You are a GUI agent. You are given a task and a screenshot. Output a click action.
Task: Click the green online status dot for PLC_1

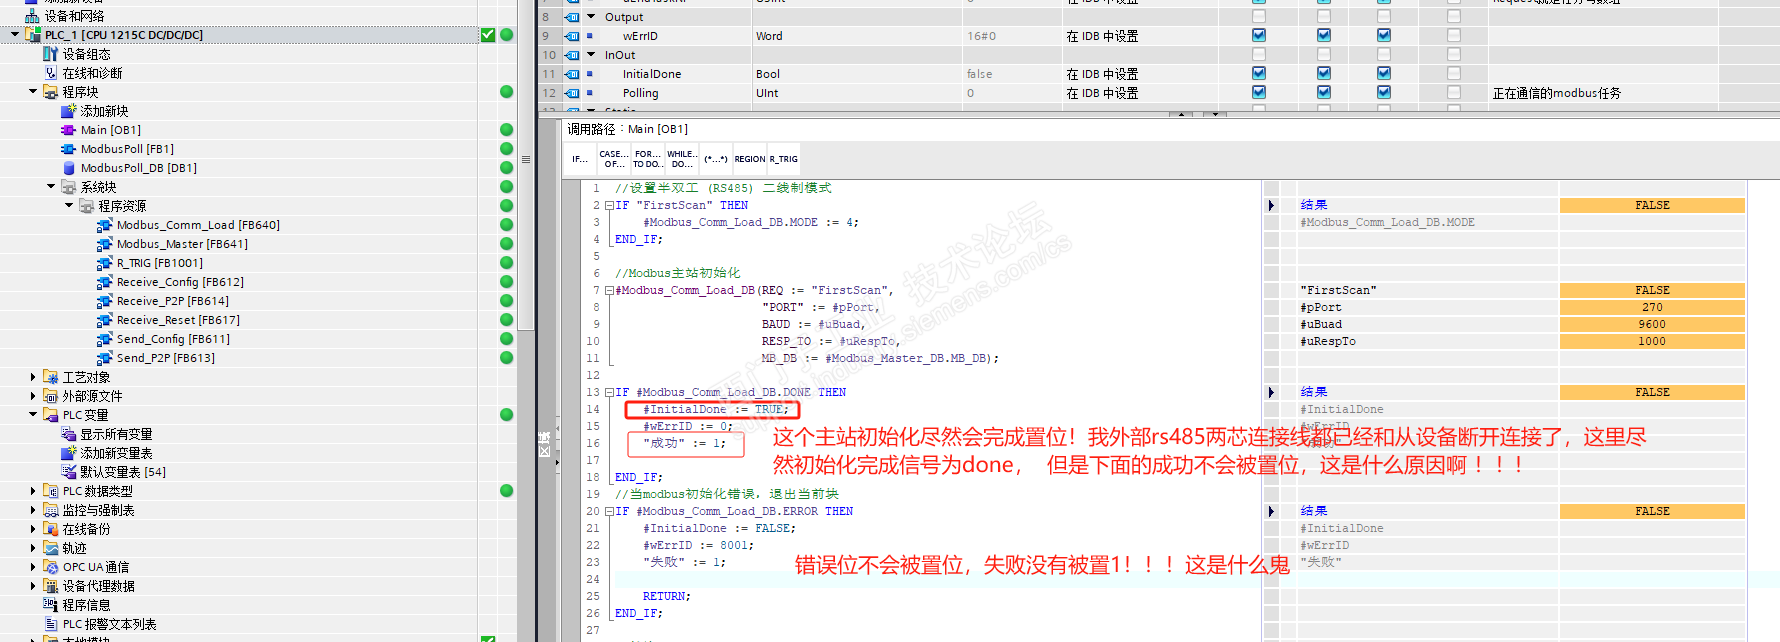coord(507,35)
